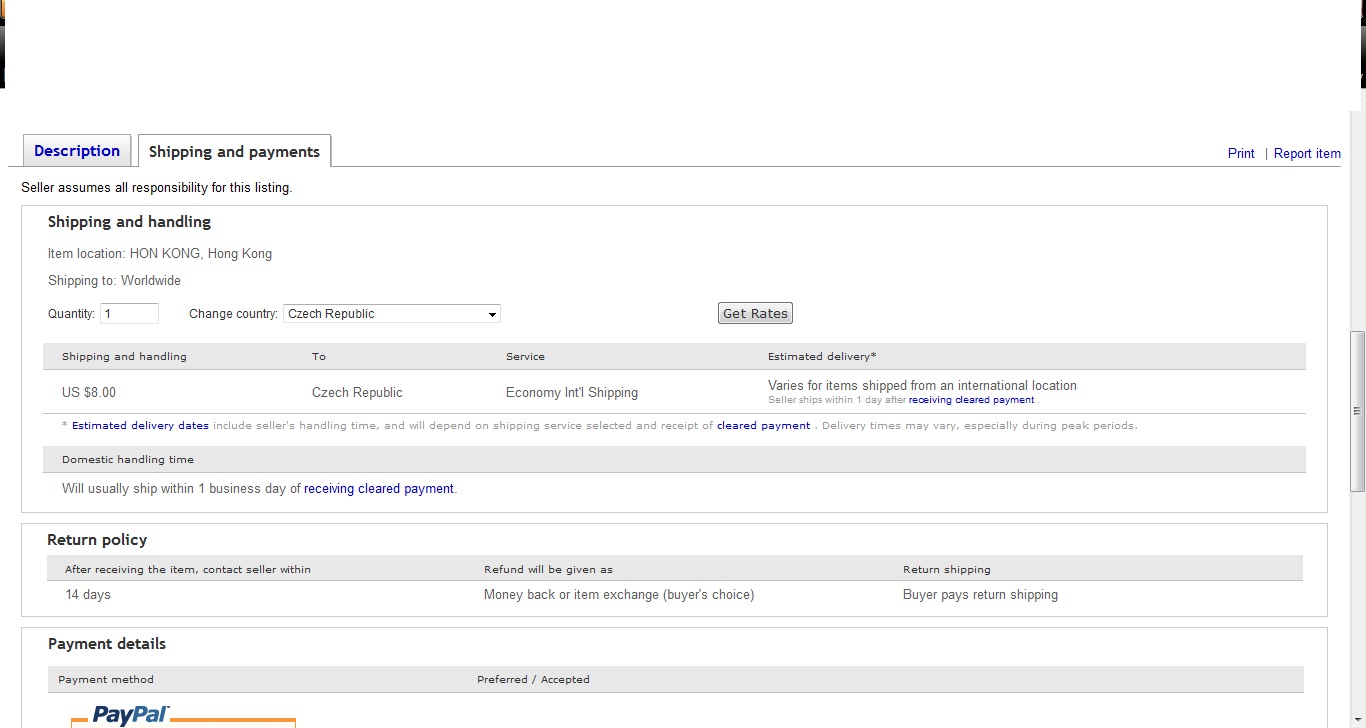Open the Report item link
1366x728 pixels.
1307,153
